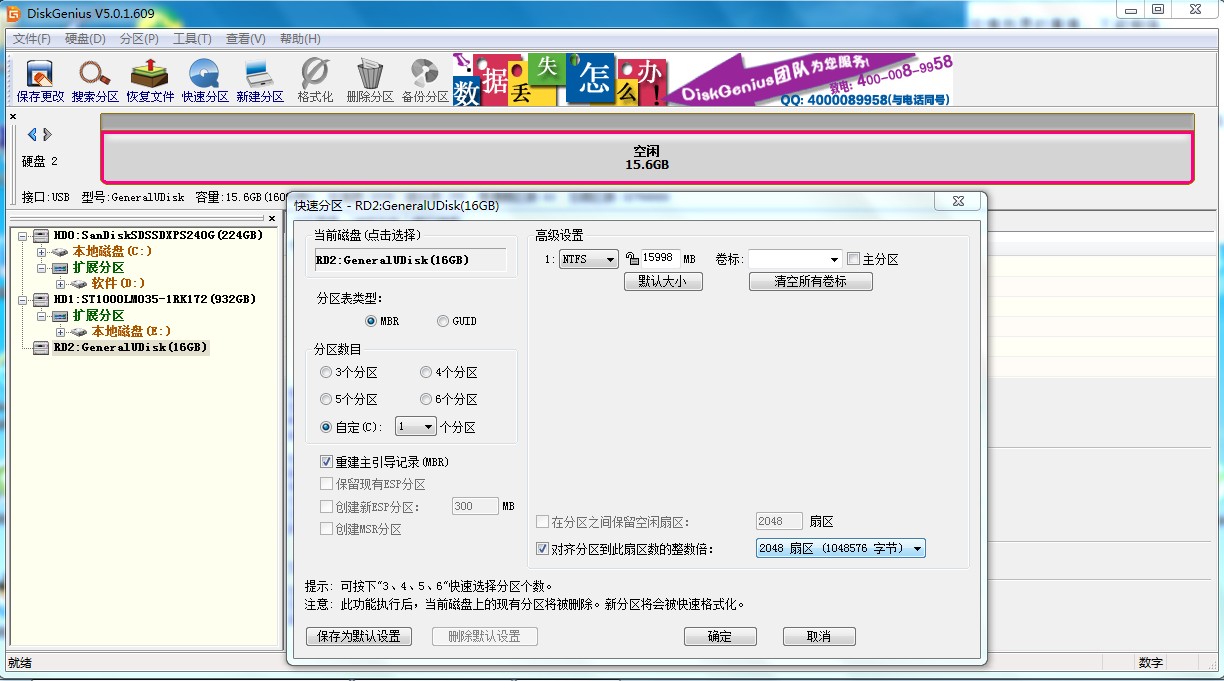
Task: Expand the 本地磁盘(C:) tree node
Action: pos(42,251)
